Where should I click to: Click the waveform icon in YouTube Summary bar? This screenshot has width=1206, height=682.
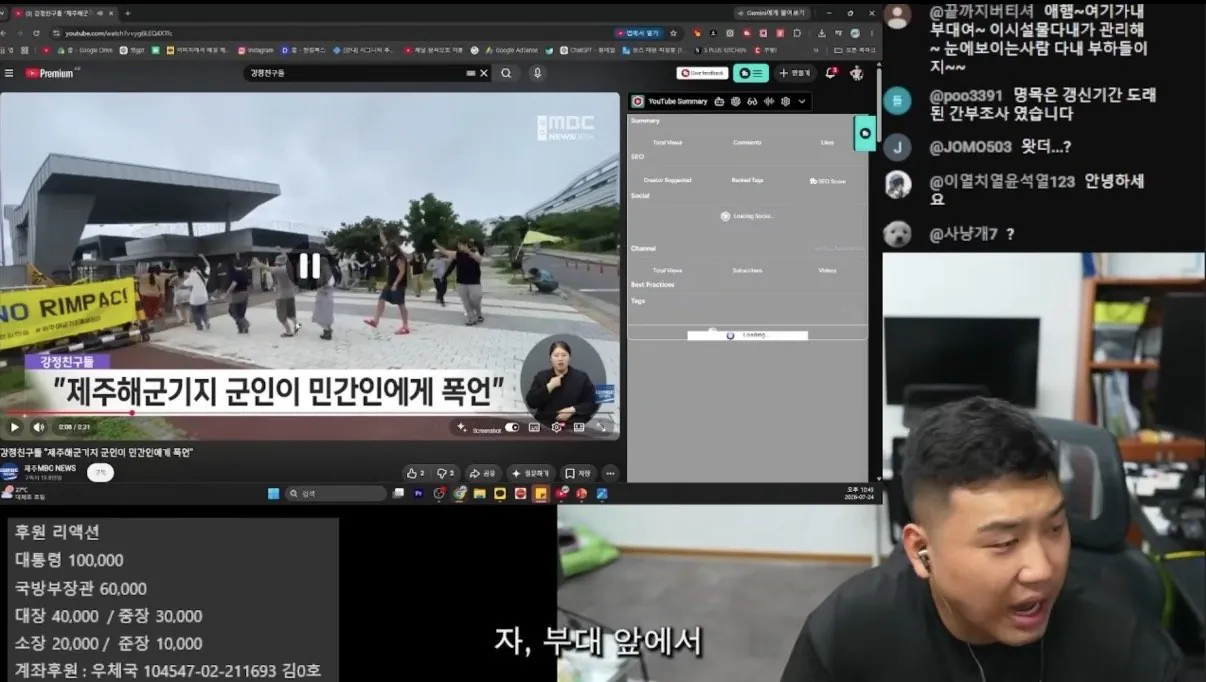(770, 101)
